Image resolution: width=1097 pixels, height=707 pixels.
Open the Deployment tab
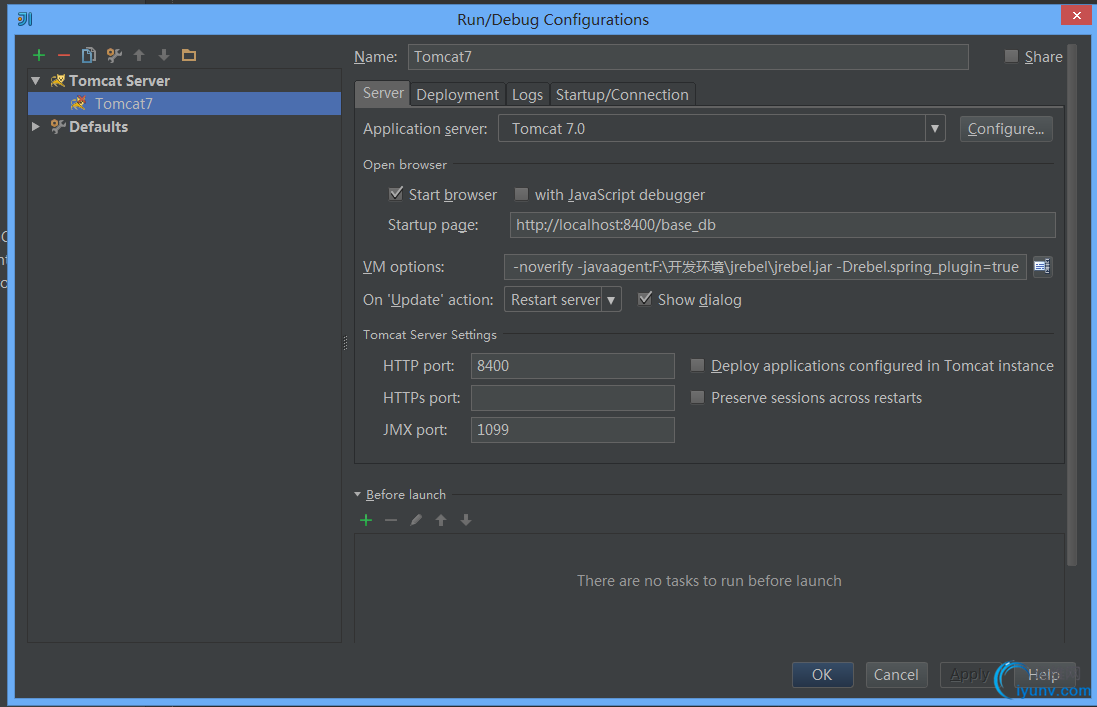[x=458, y=94]
